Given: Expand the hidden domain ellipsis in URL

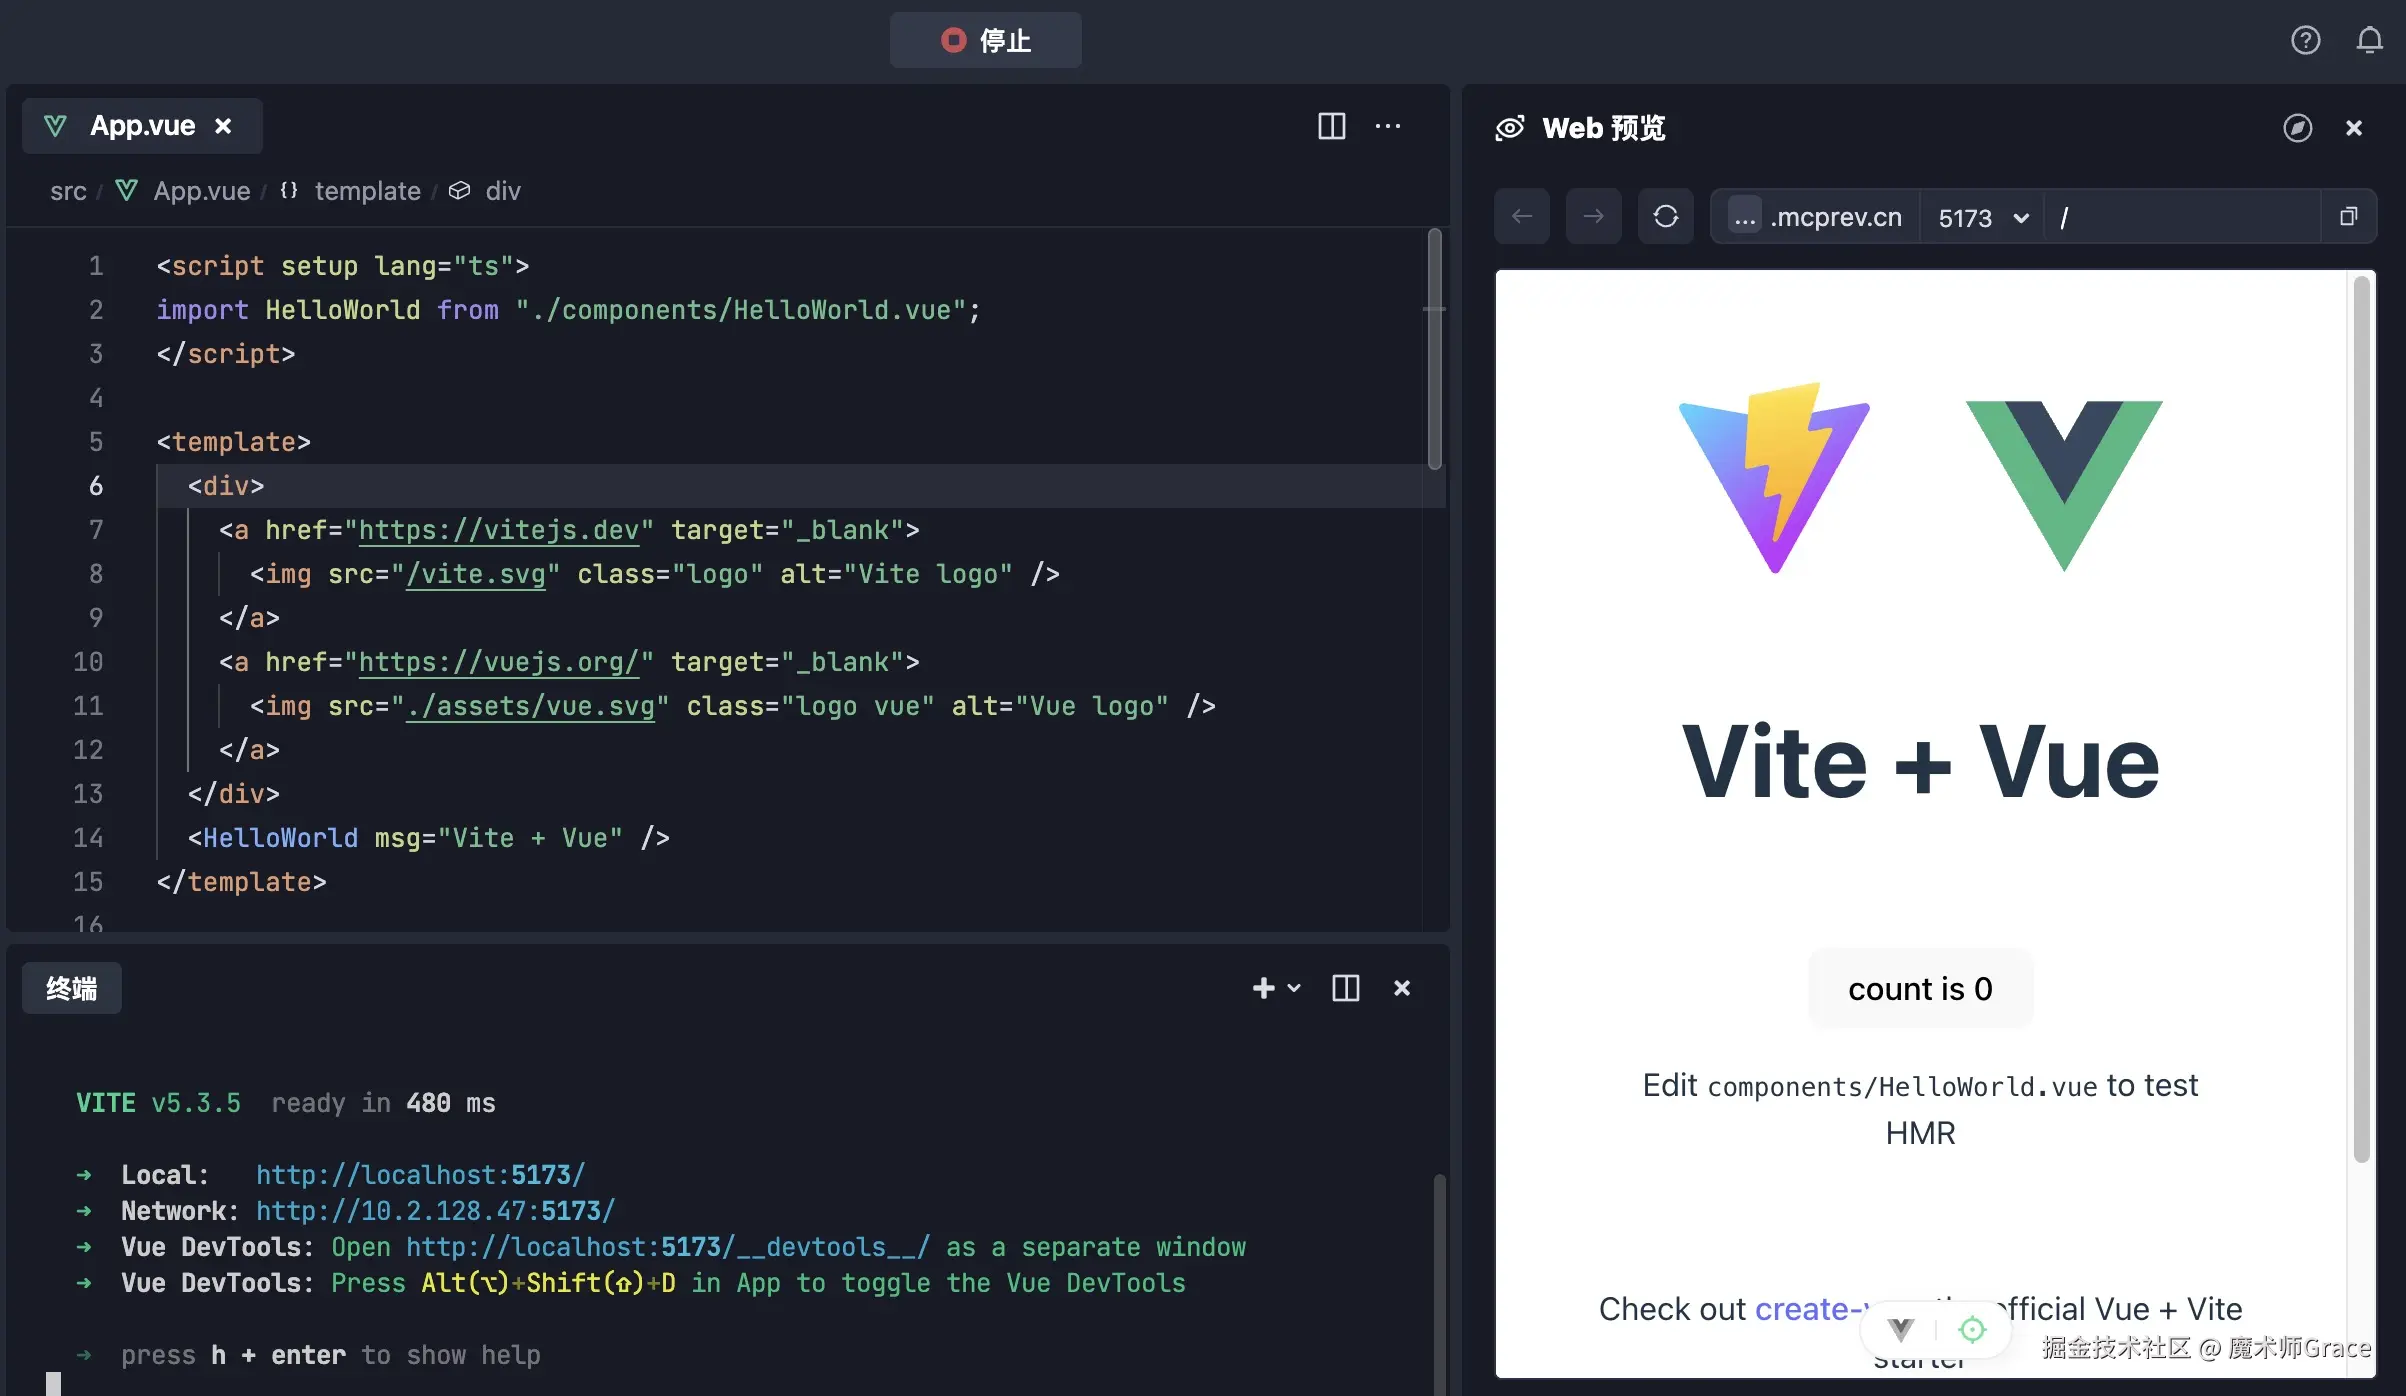Looking at the screenshot, I should click(x=1745, y=216).
